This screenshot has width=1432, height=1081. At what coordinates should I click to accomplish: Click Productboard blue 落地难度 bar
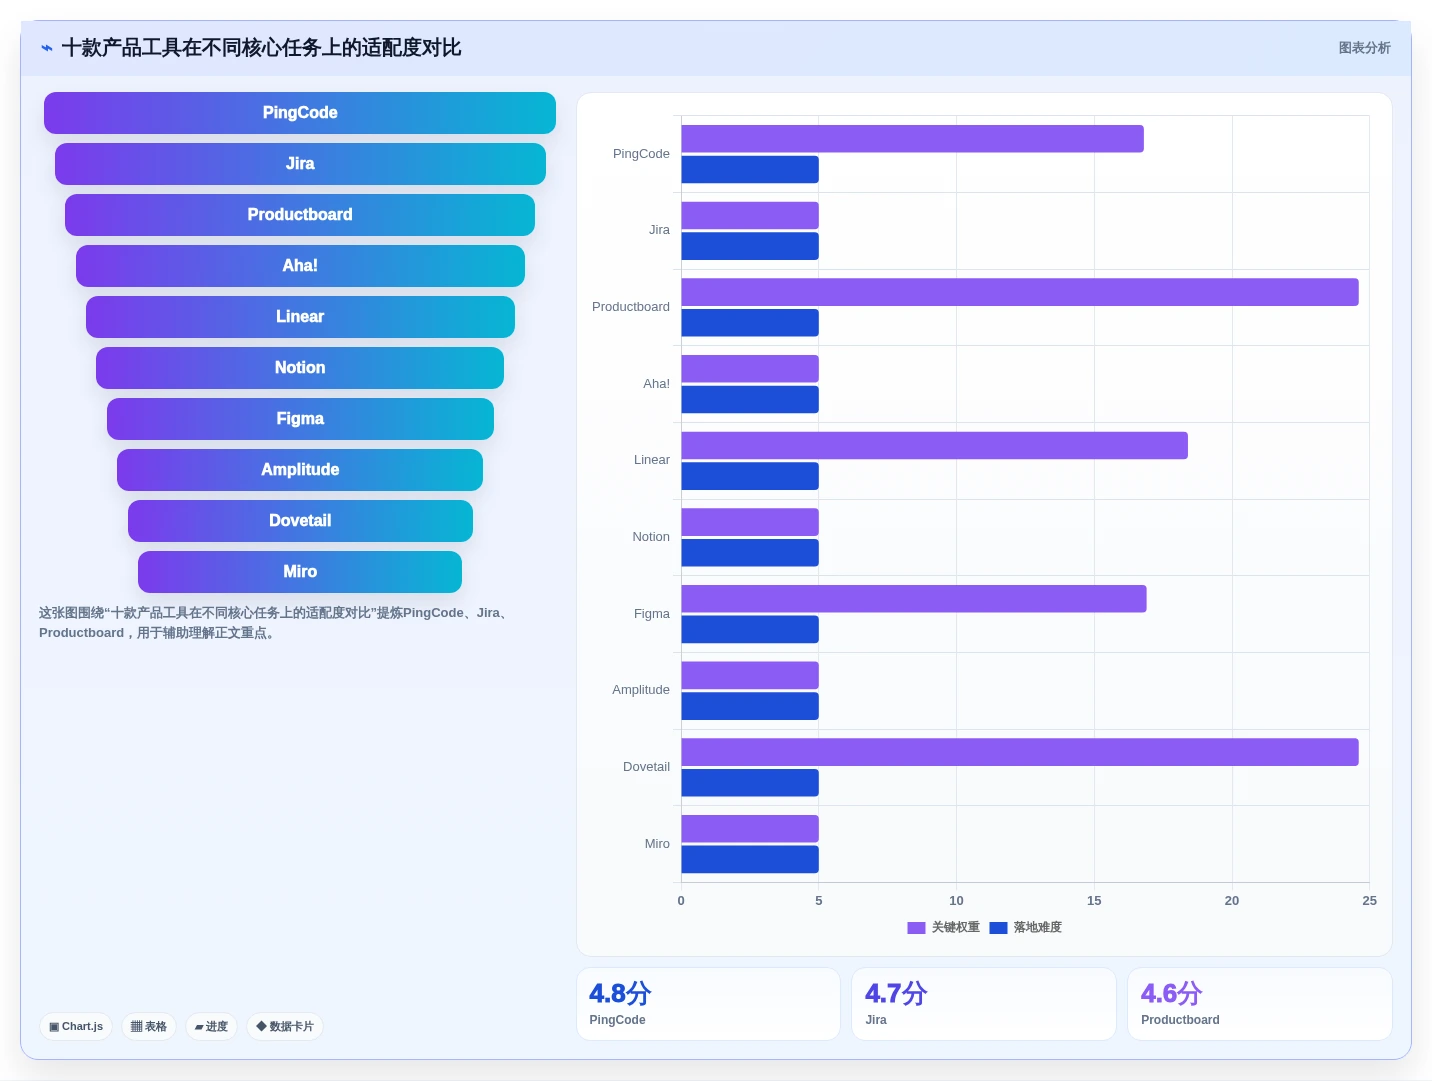[750, 323]
